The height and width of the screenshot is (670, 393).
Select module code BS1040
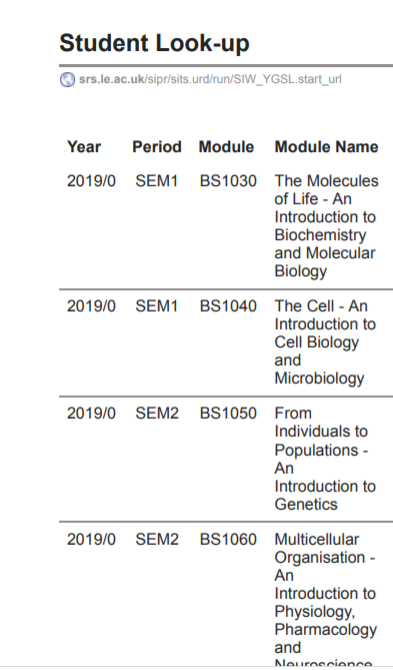(228, 306)
